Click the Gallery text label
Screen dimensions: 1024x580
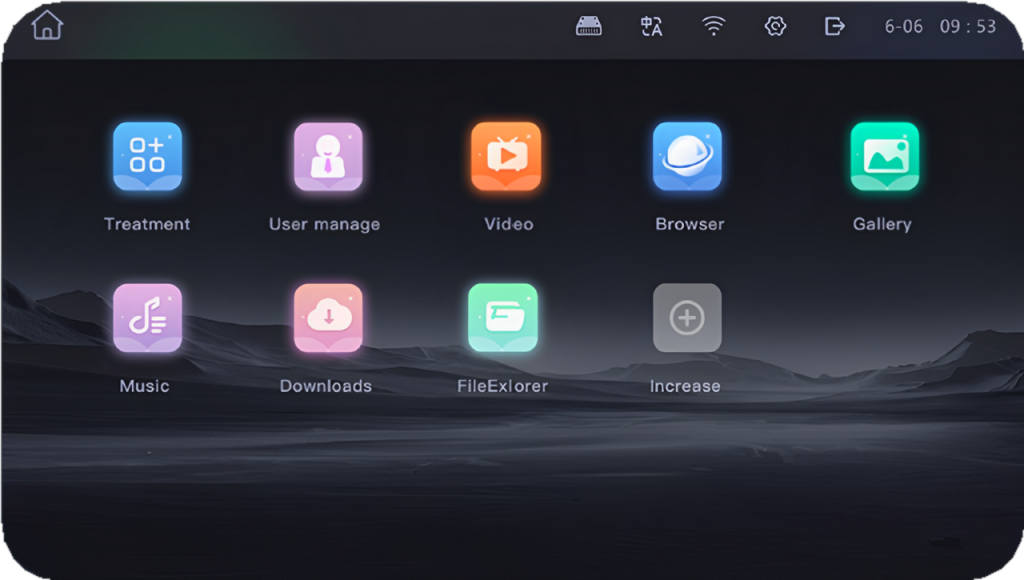tap(882, 224)
